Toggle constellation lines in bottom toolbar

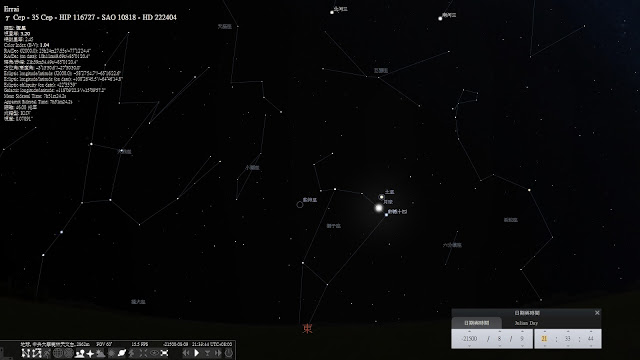[26, 353]
